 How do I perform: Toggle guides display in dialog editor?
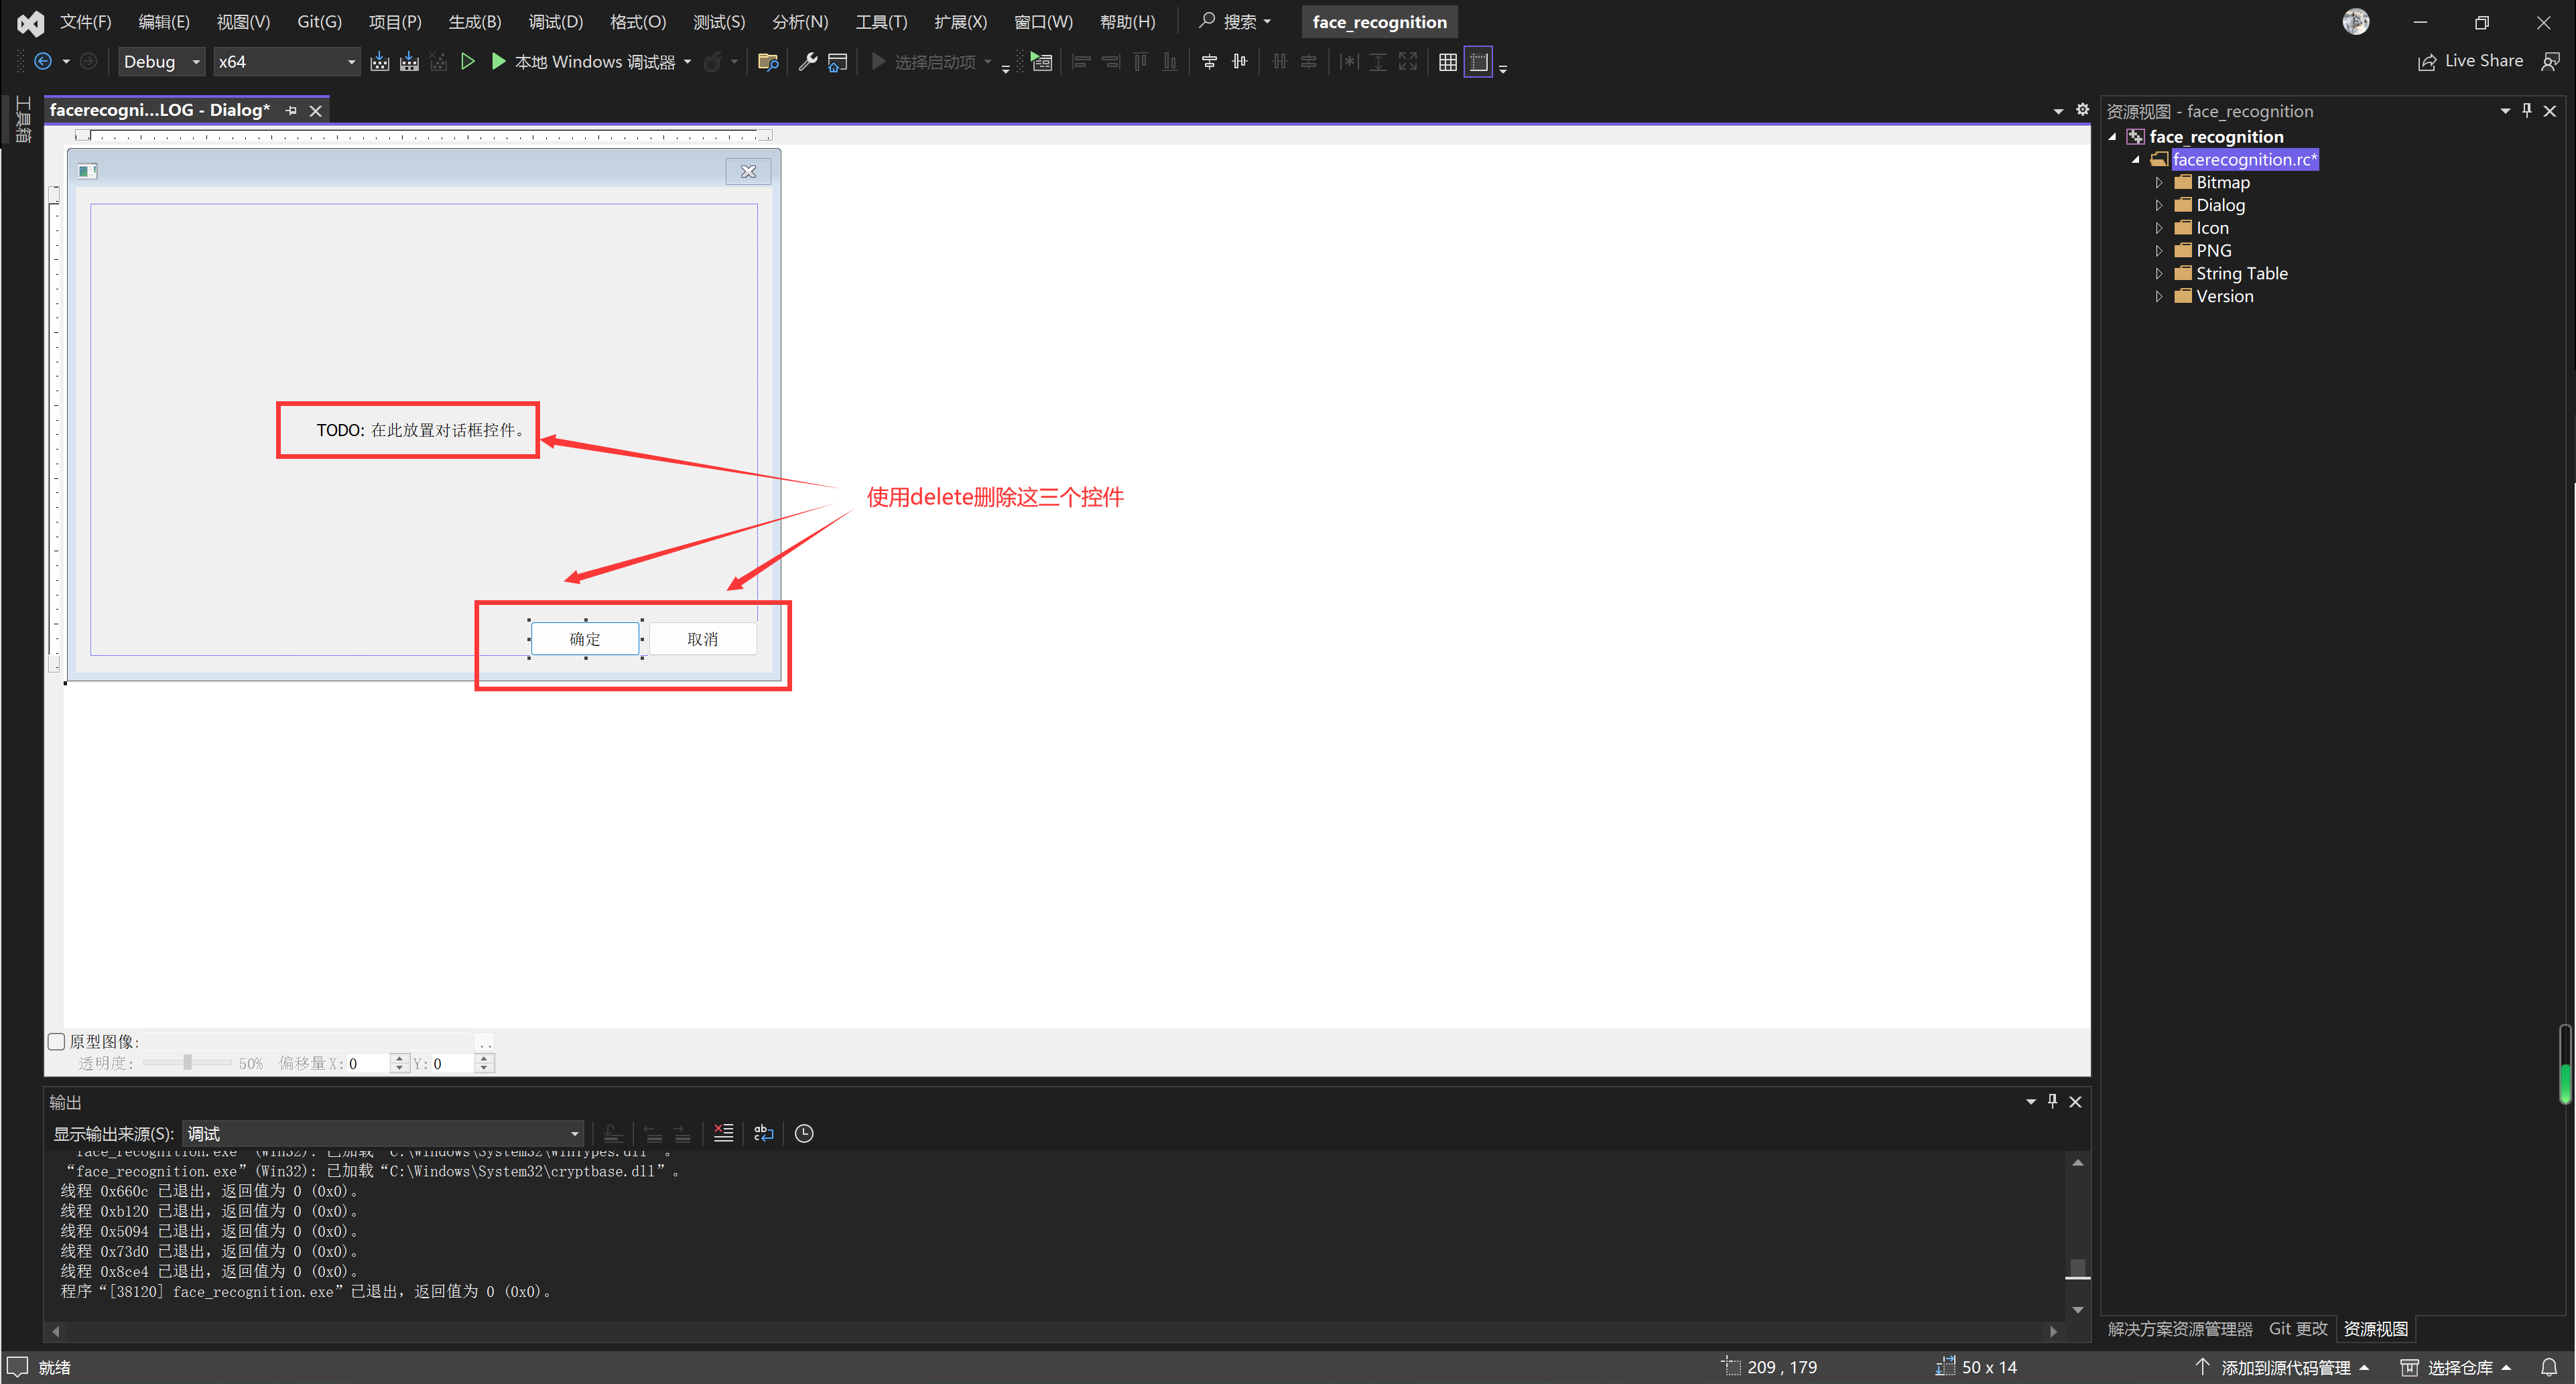coord(1478,62)
